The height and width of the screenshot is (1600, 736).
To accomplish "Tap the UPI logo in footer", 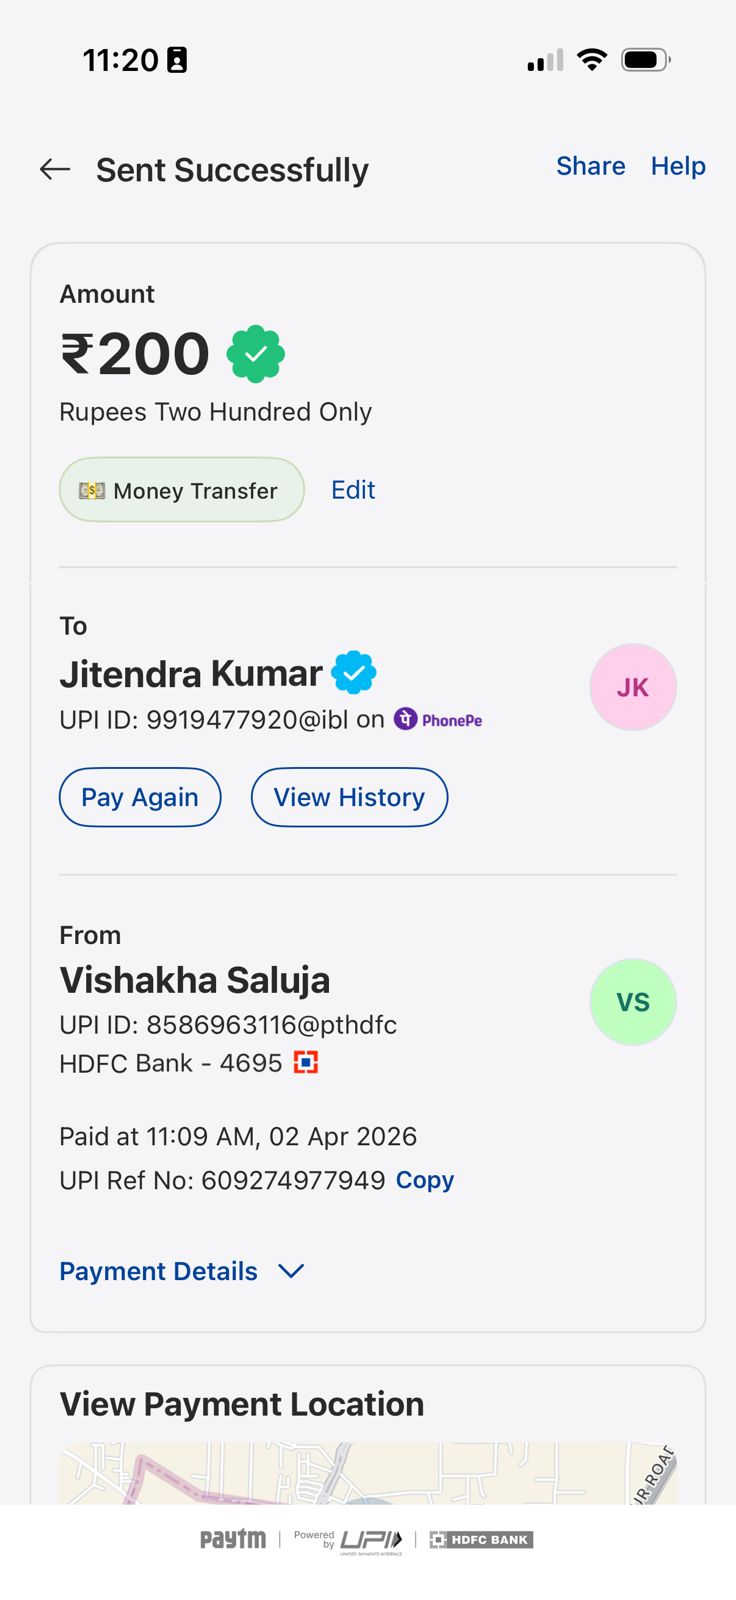I will [371, 1541].
